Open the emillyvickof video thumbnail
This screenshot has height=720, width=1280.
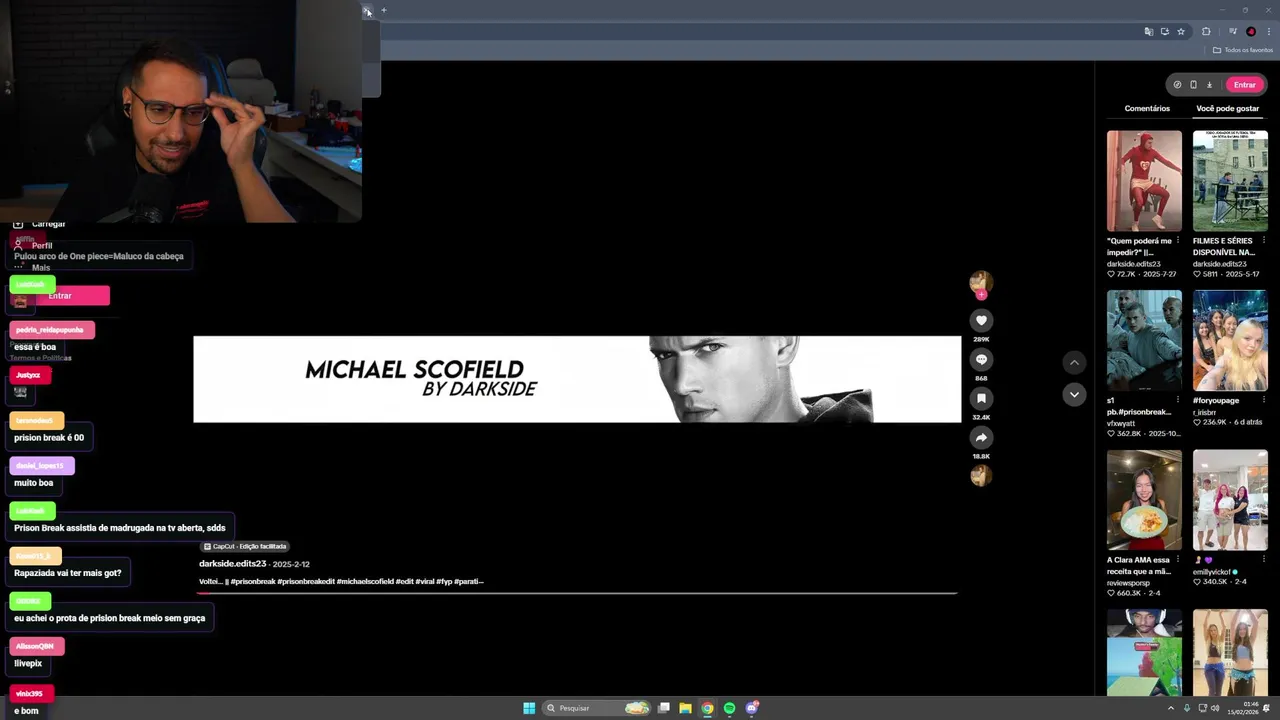click(1230, 500)
